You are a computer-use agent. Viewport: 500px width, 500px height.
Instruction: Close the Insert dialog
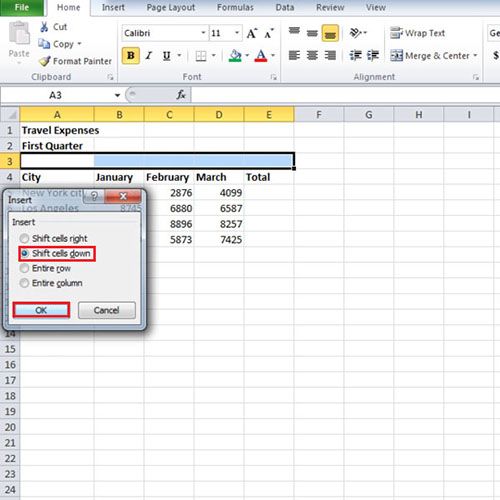(123, 196)
